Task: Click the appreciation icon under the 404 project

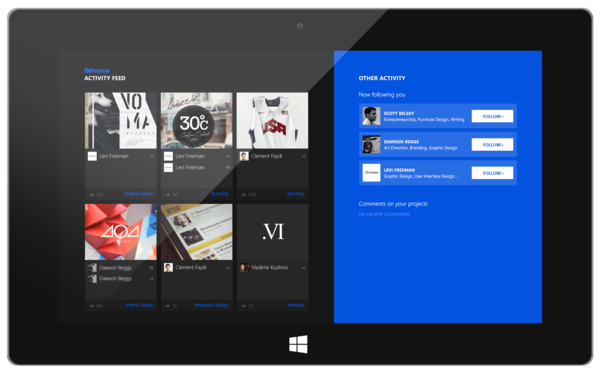Action: coord(91,306)
